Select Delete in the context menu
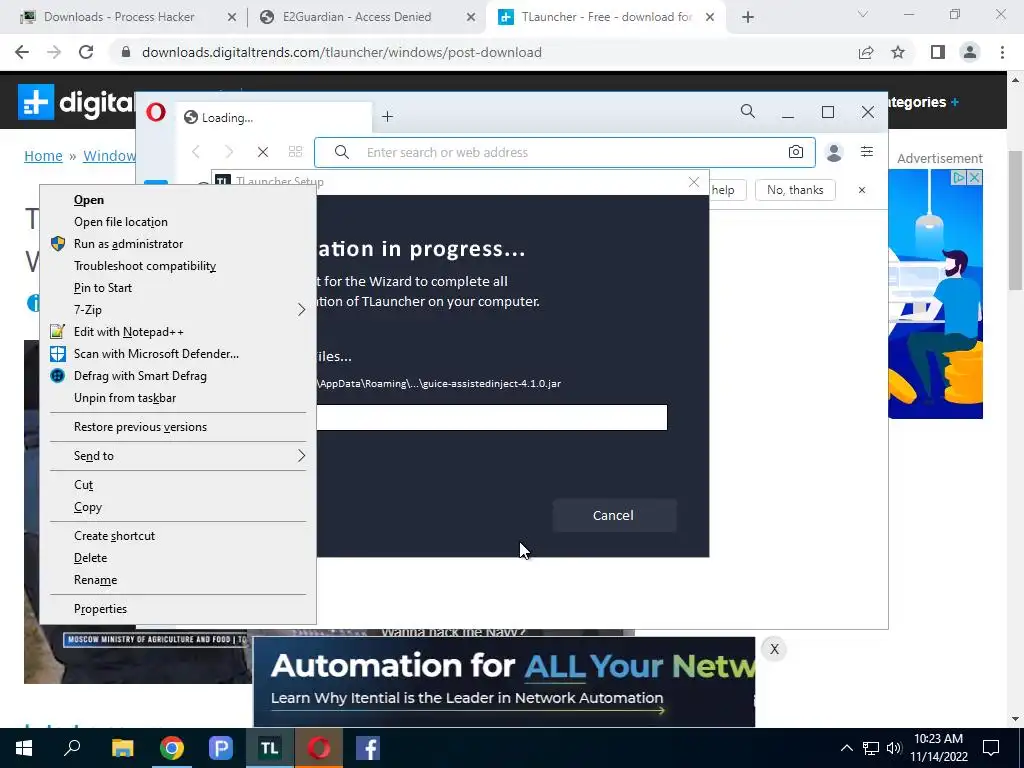This screenshot has height=768, width=1024. 178,558
